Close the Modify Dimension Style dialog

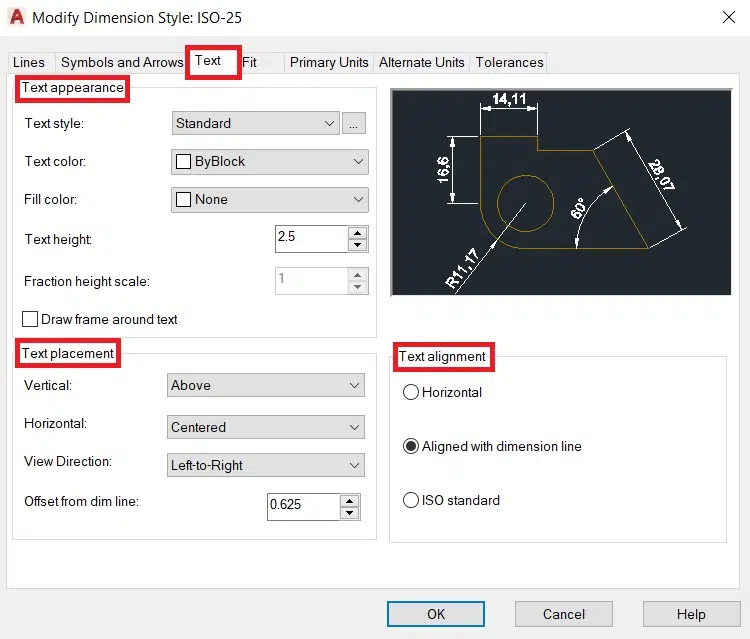click(727, 17)
